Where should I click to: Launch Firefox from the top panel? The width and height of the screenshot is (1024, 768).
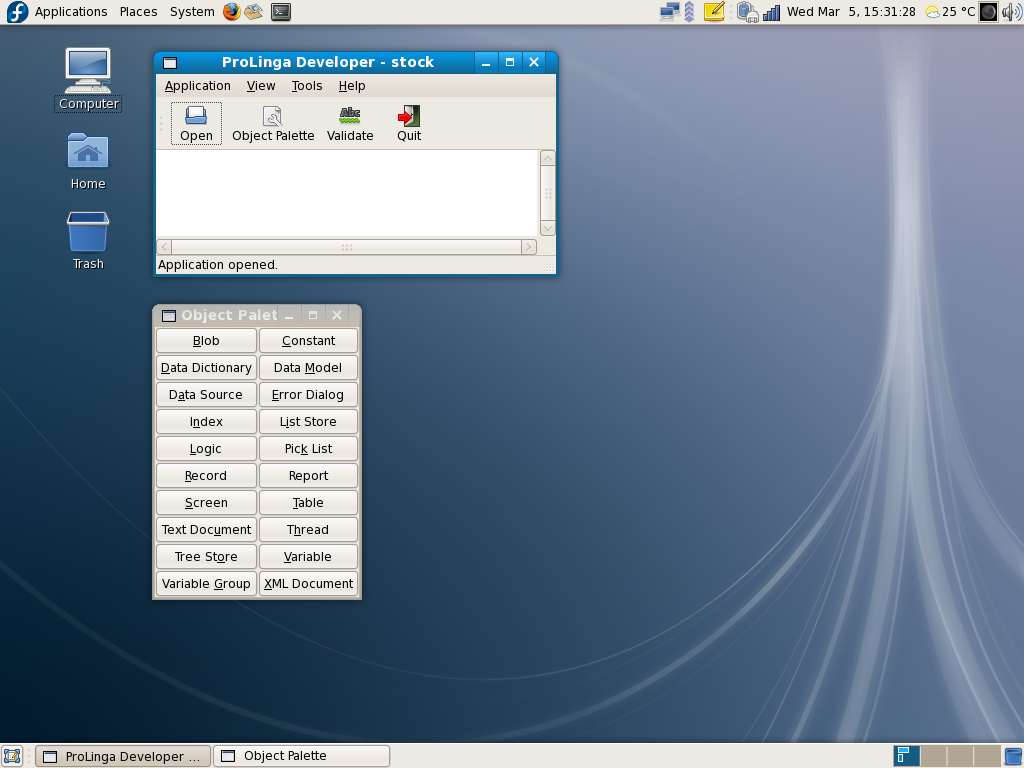click(x=231, y=12)
